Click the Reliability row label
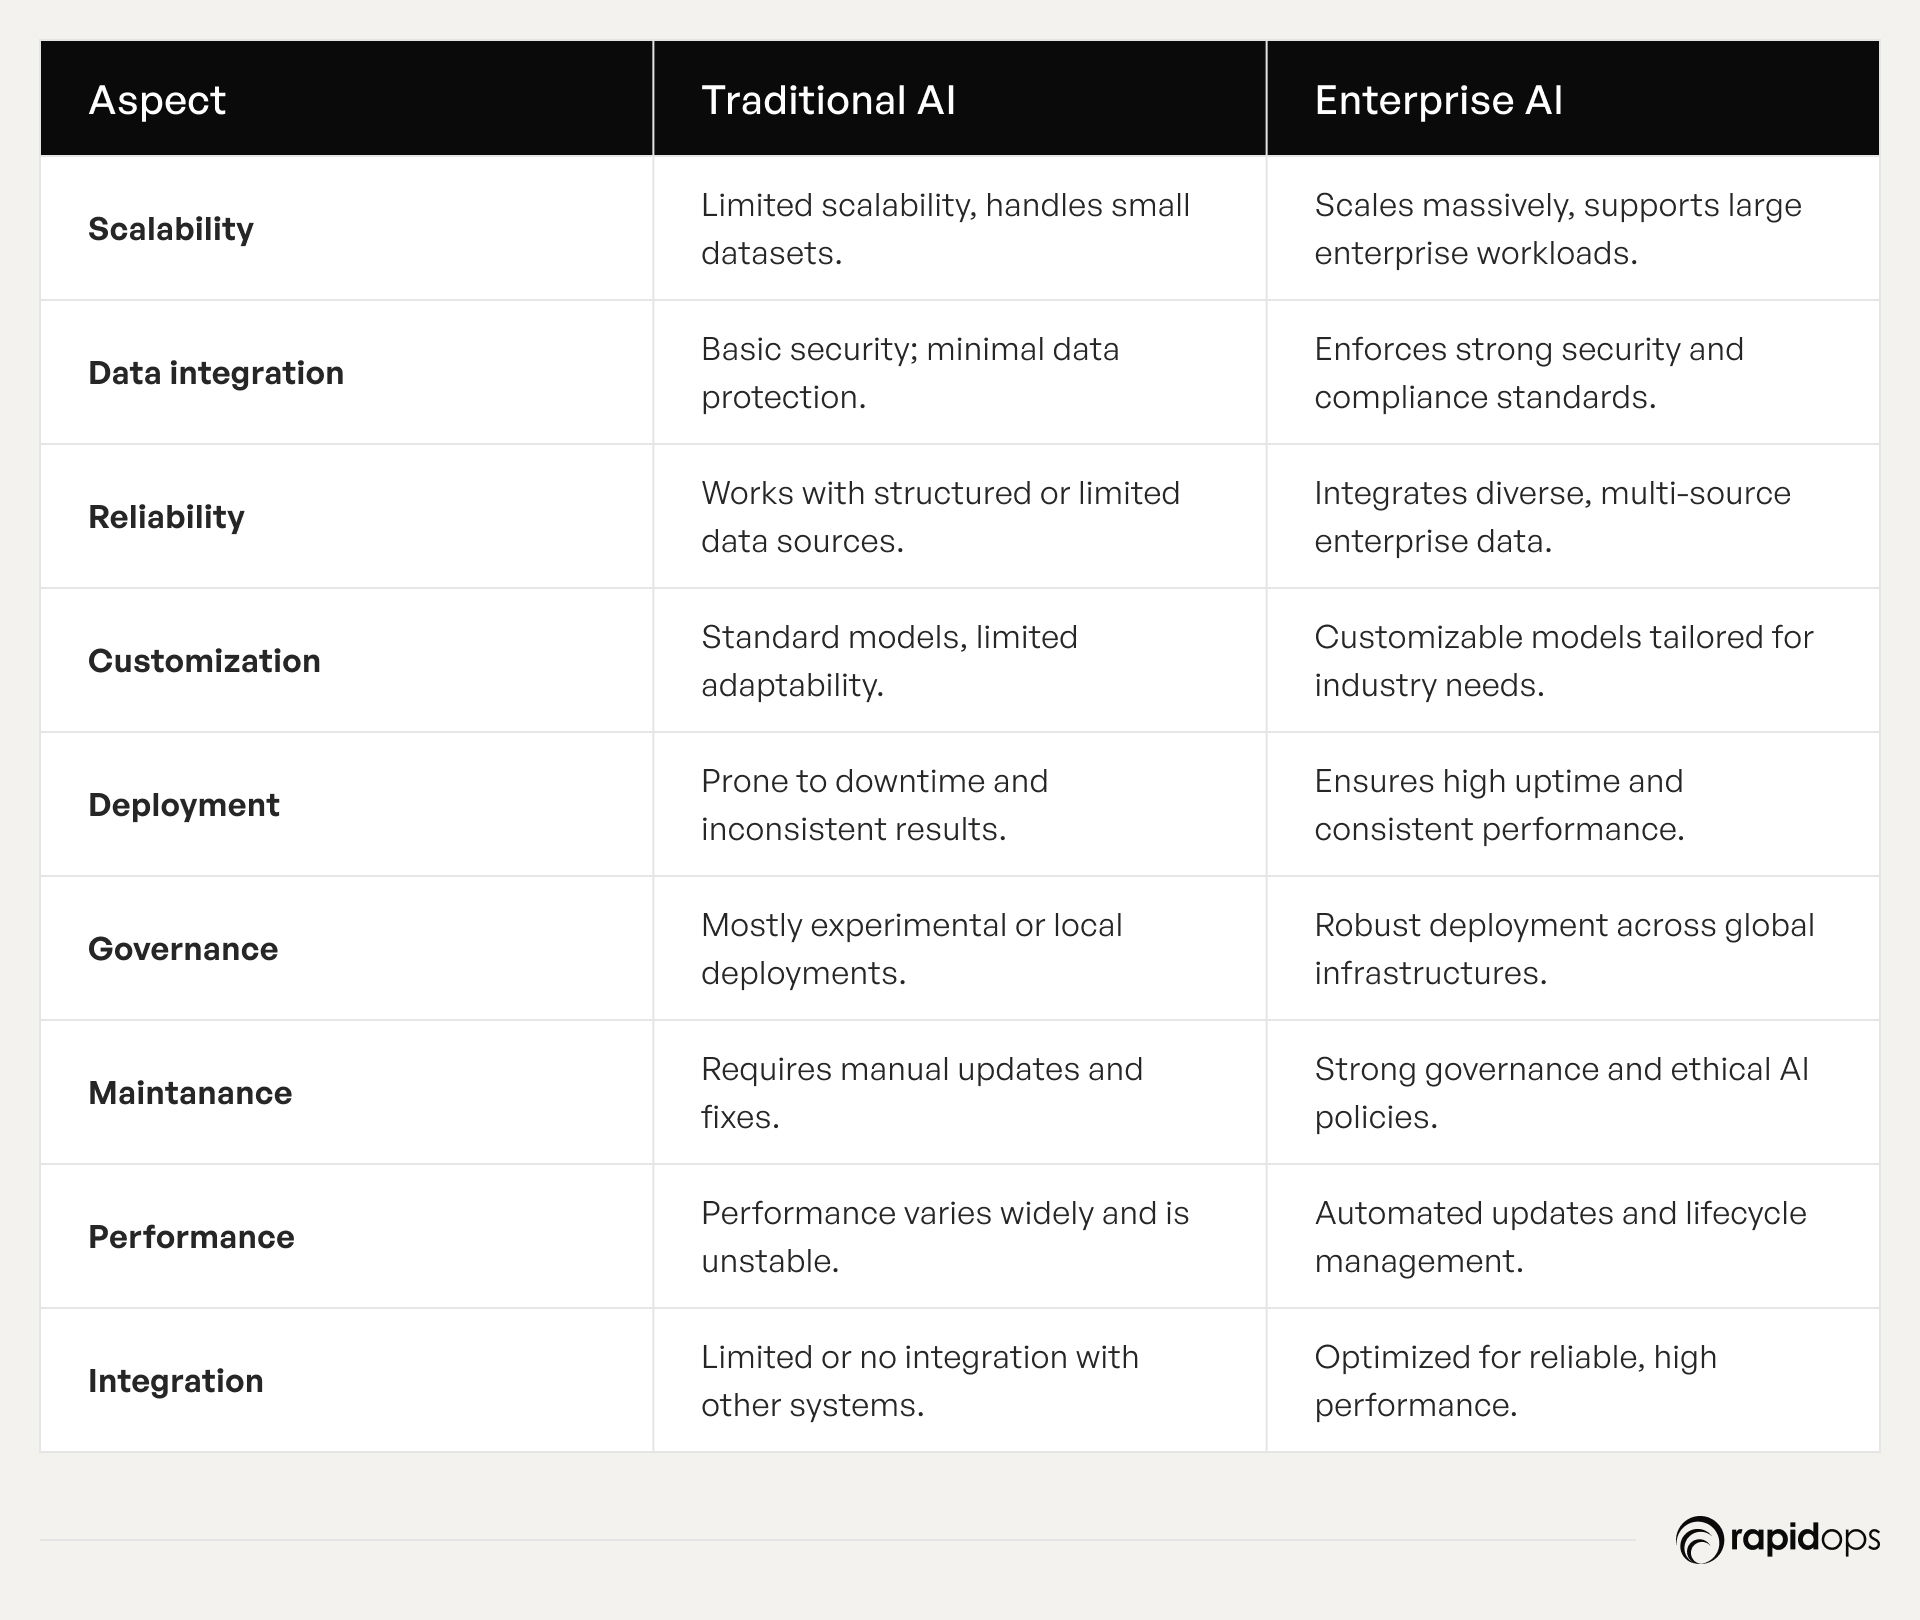The width and height of the screenshot is (1920, 1620). click(x=166, y=517)
